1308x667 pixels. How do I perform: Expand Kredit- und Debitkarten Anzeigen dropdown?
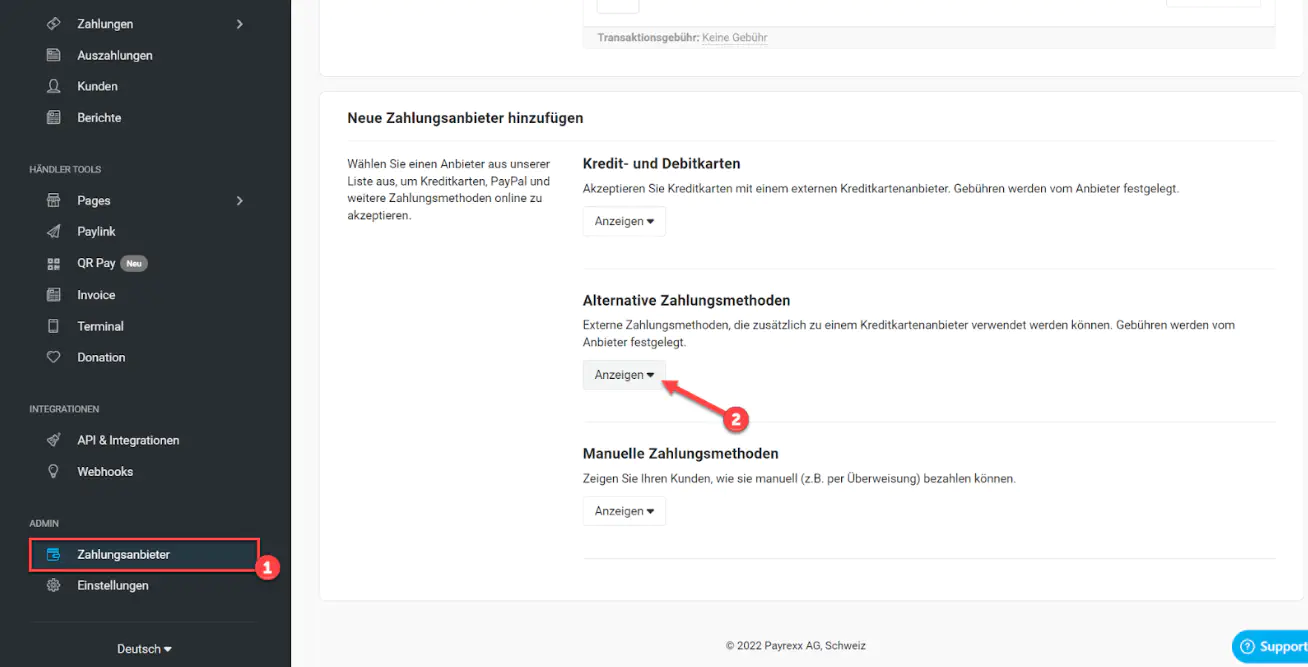(x=624, y=221)
